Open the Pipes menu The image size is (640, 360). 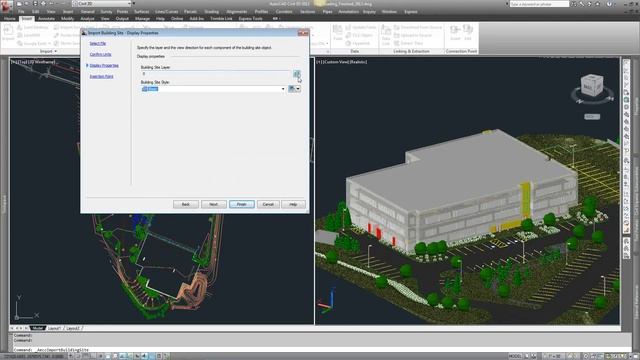pos(327,12)
